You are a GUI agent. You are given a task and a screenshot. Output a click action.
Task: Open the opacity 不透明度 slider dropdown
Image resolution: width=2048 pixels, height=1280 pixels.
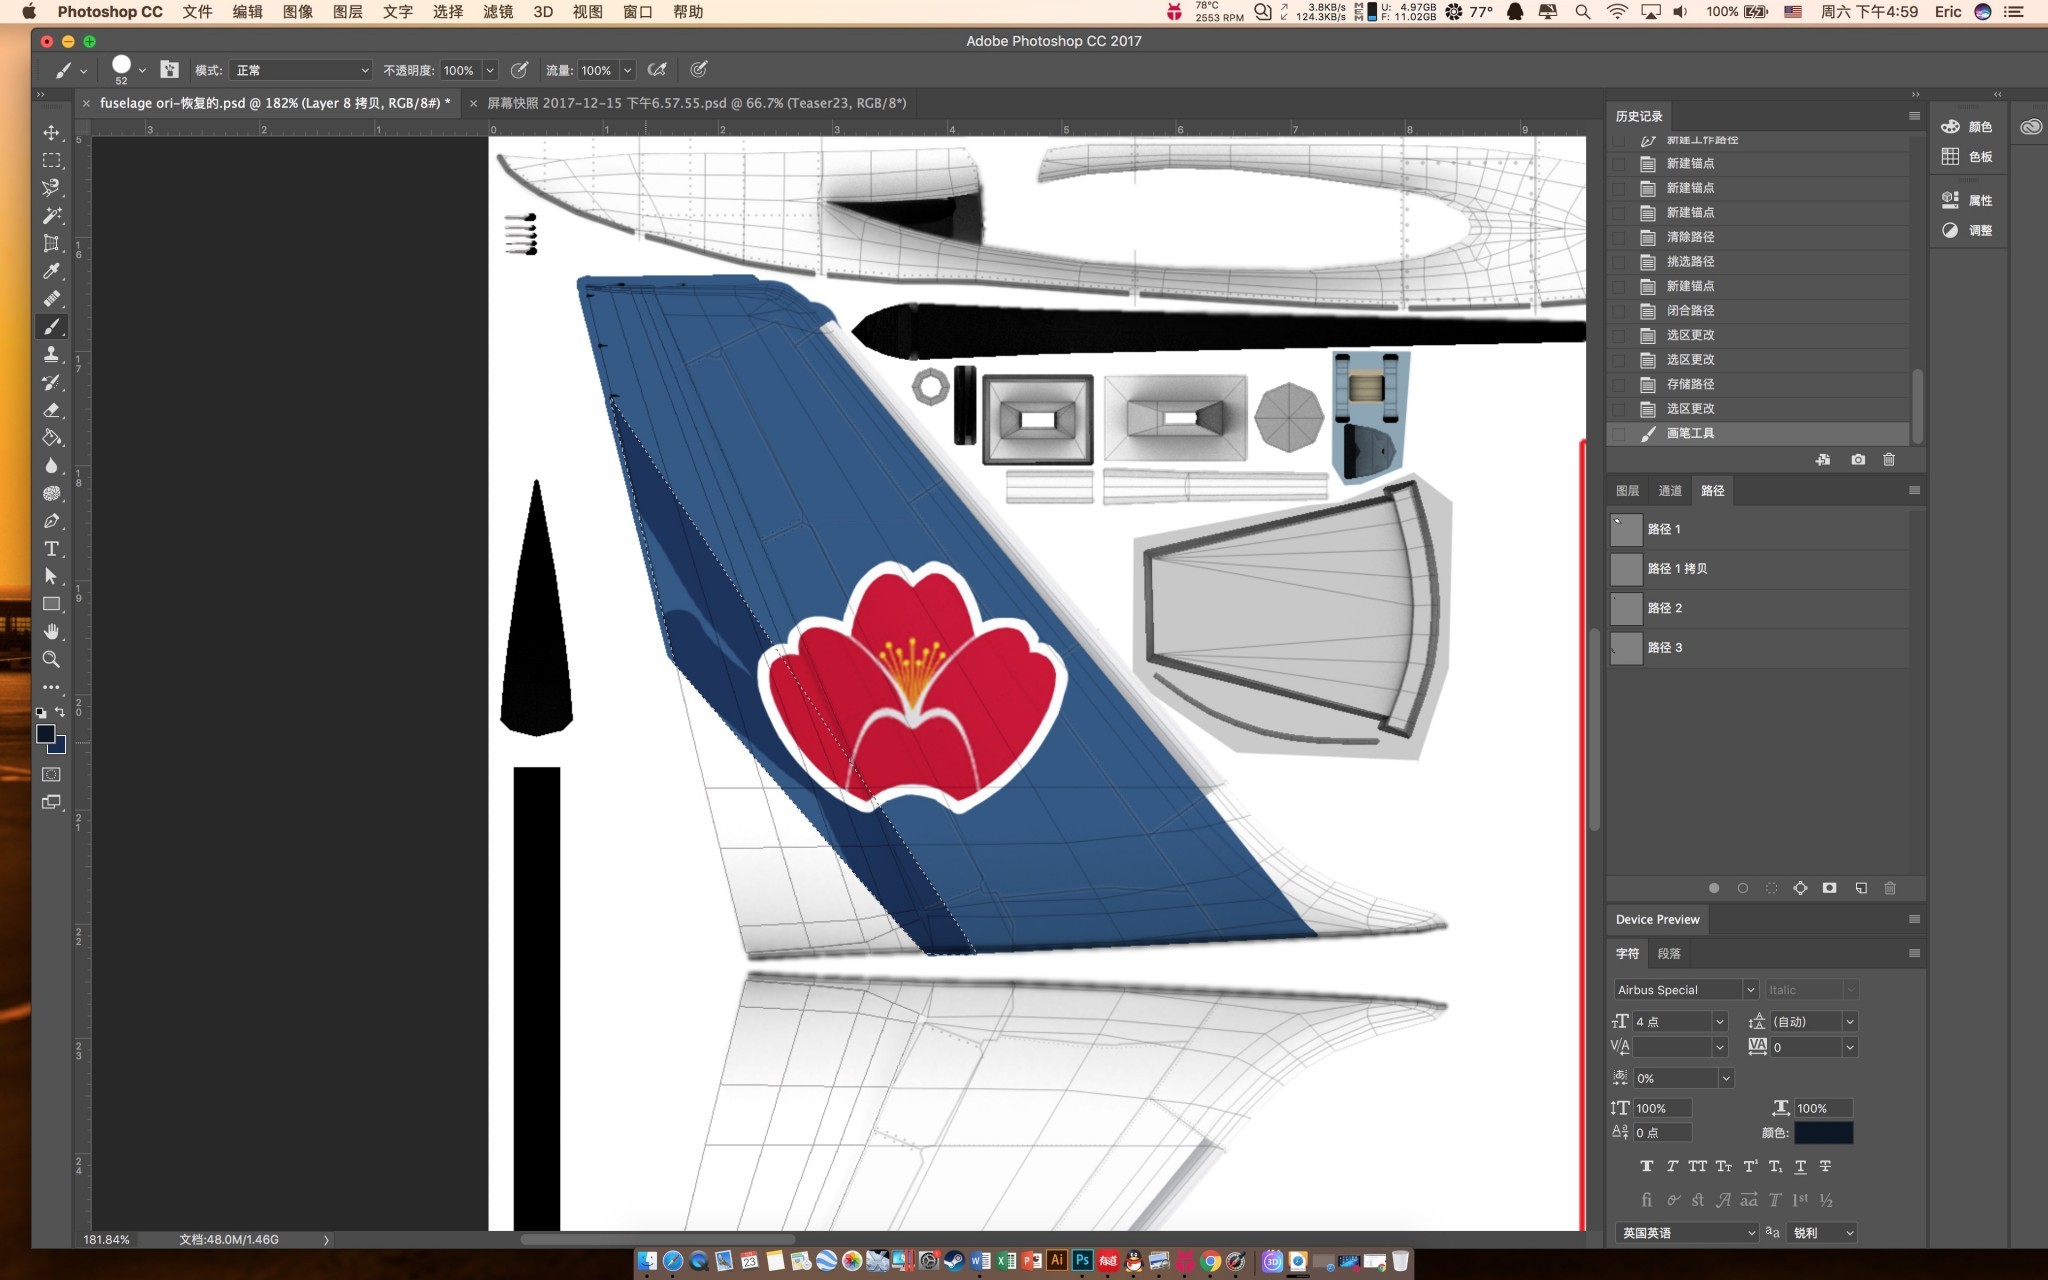[x=490, y=70]
